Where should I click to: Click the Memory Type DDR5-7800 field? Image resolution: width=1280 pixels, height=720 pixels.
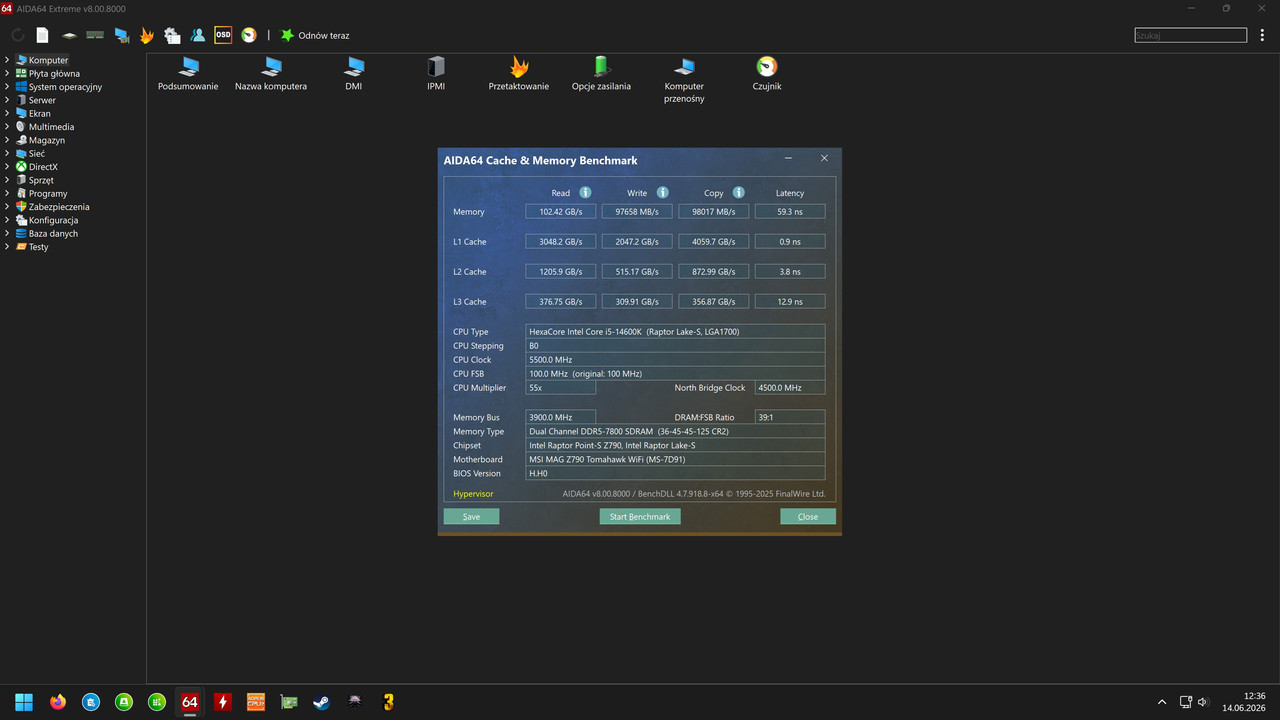[x=676, y=432]
